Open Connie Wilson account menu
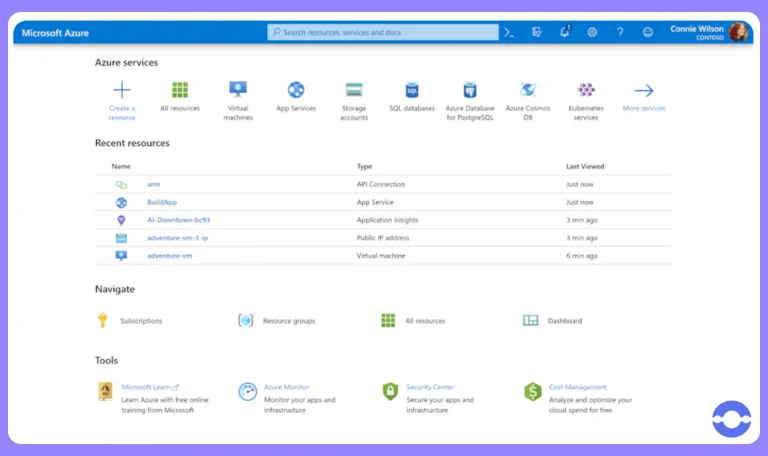The image size is (768, 456). 709,32
